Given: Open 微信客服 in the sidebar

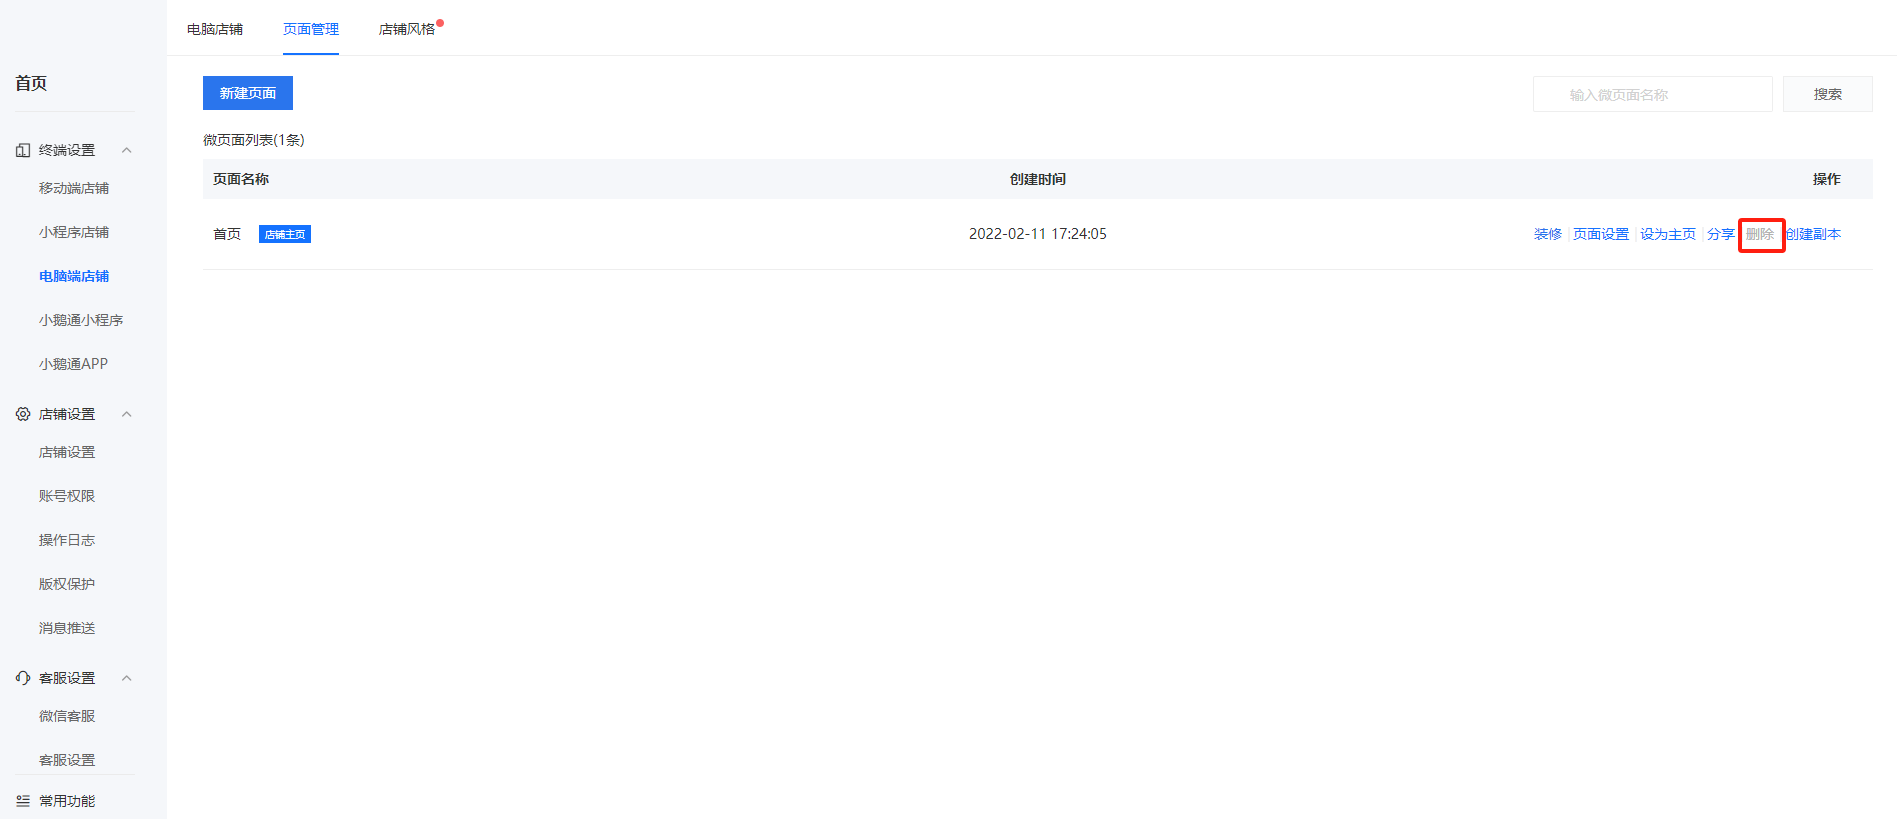Looking at the screenshot, I should 67,716.
